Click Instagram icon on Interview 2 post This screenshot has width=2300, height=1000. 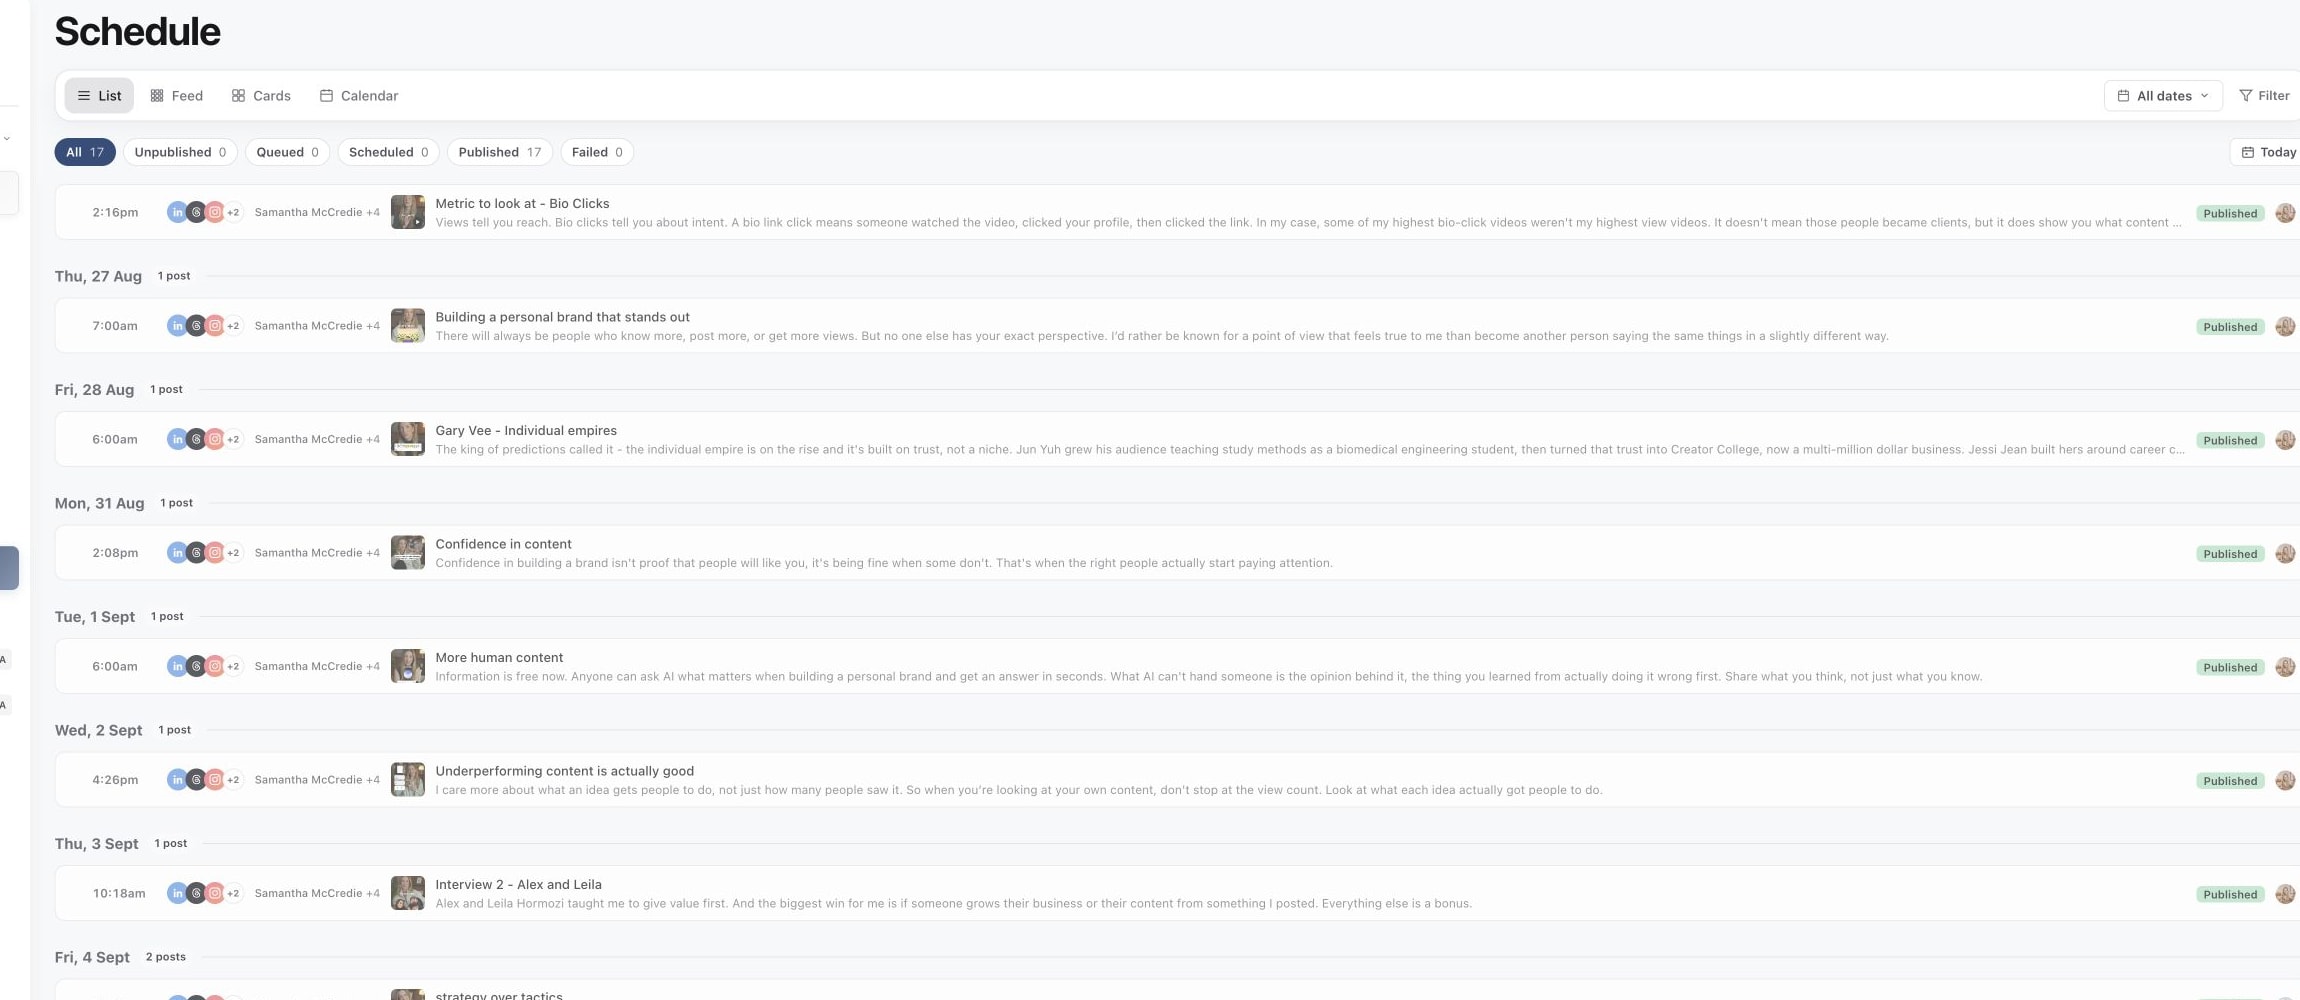point(214,893)
